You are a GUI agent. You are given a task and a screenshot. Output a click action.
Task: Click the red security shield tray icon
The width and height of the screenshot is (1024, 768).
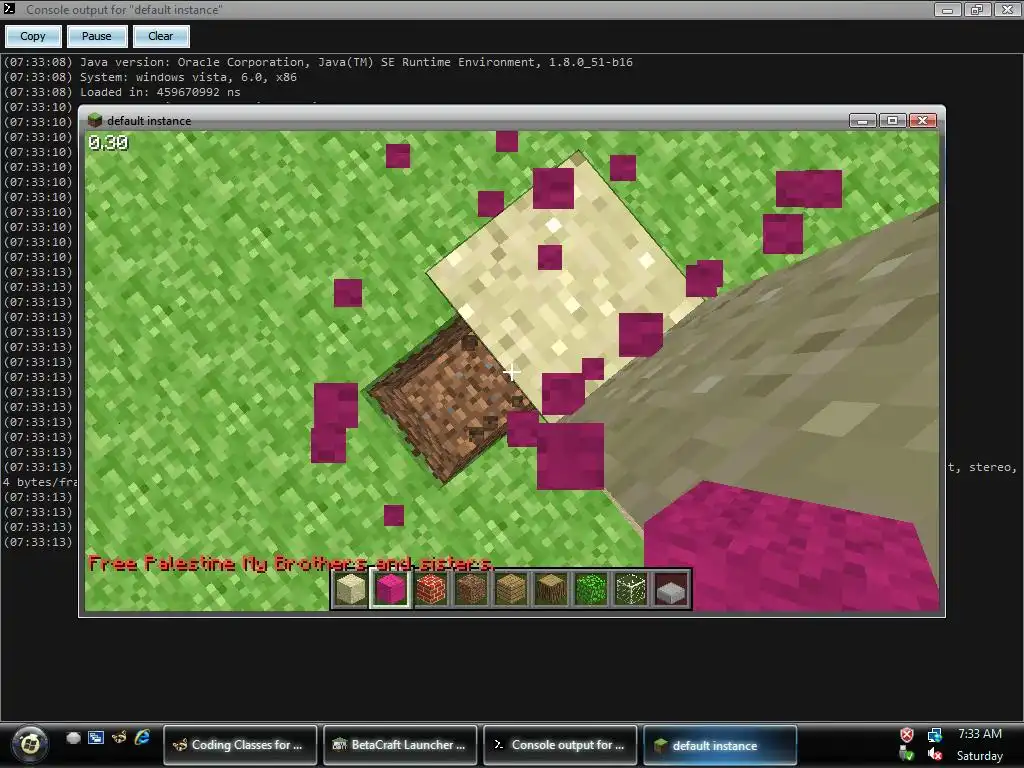point(907,735)
